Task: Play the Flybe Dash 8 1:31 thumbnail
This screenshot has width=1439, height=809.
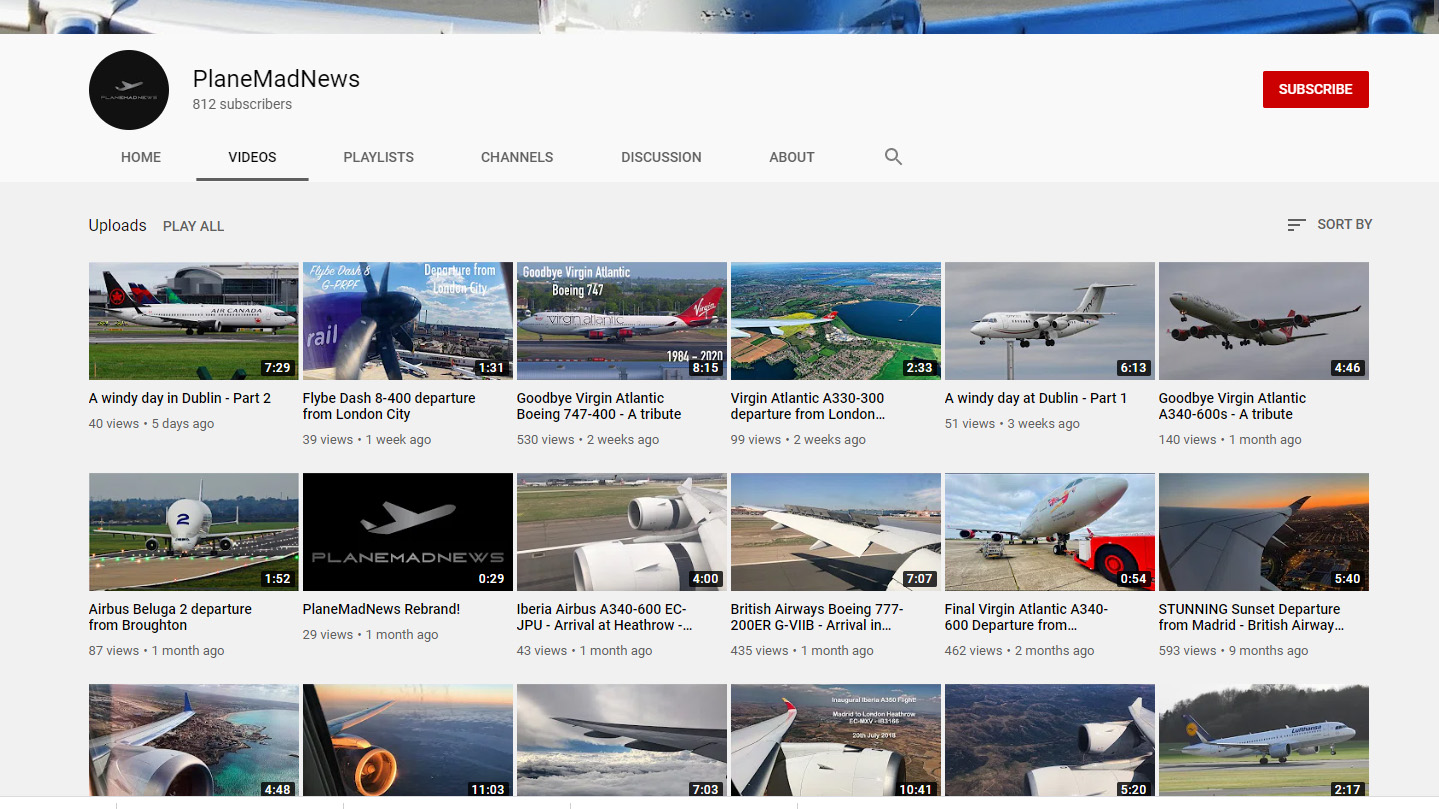Action: (408, 321)
